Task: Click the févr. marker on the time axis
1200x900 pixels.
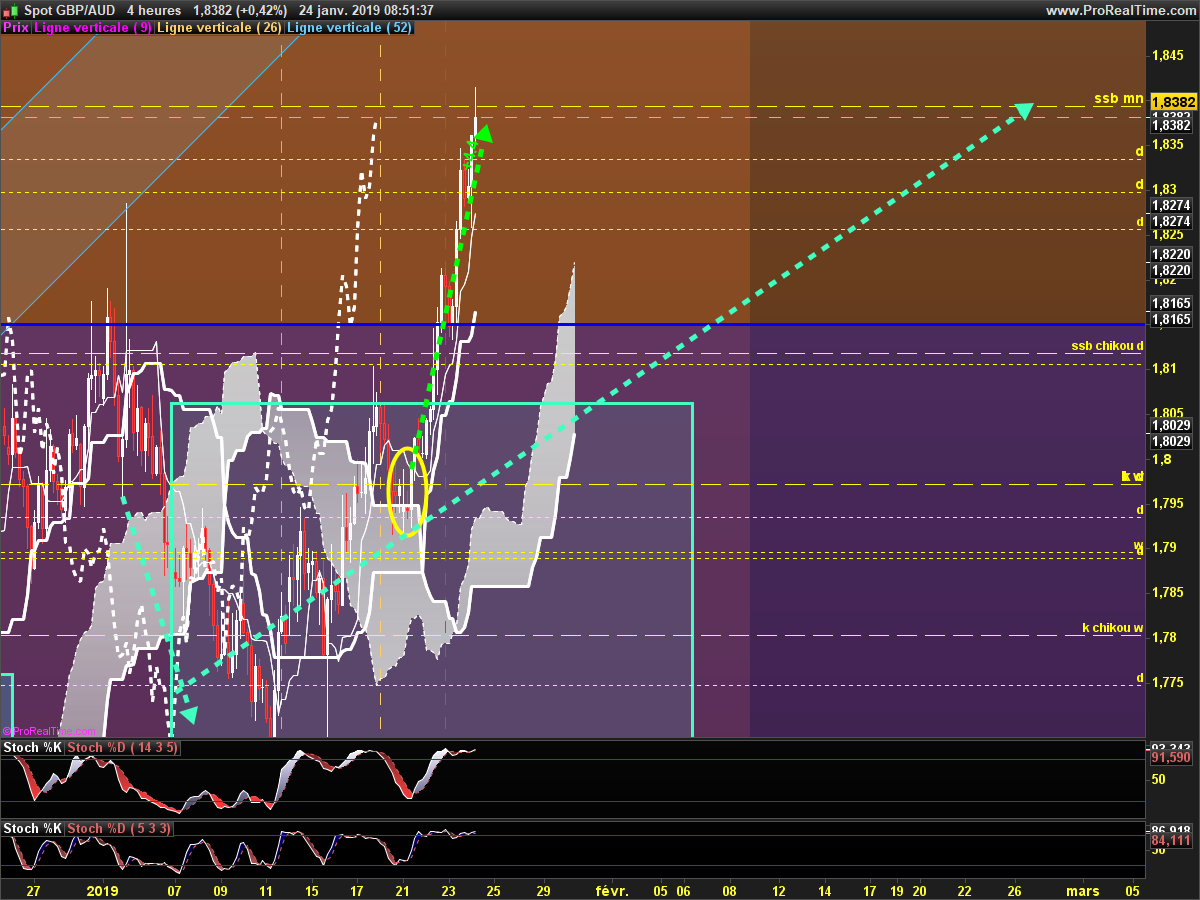Action: coord(612,890)
